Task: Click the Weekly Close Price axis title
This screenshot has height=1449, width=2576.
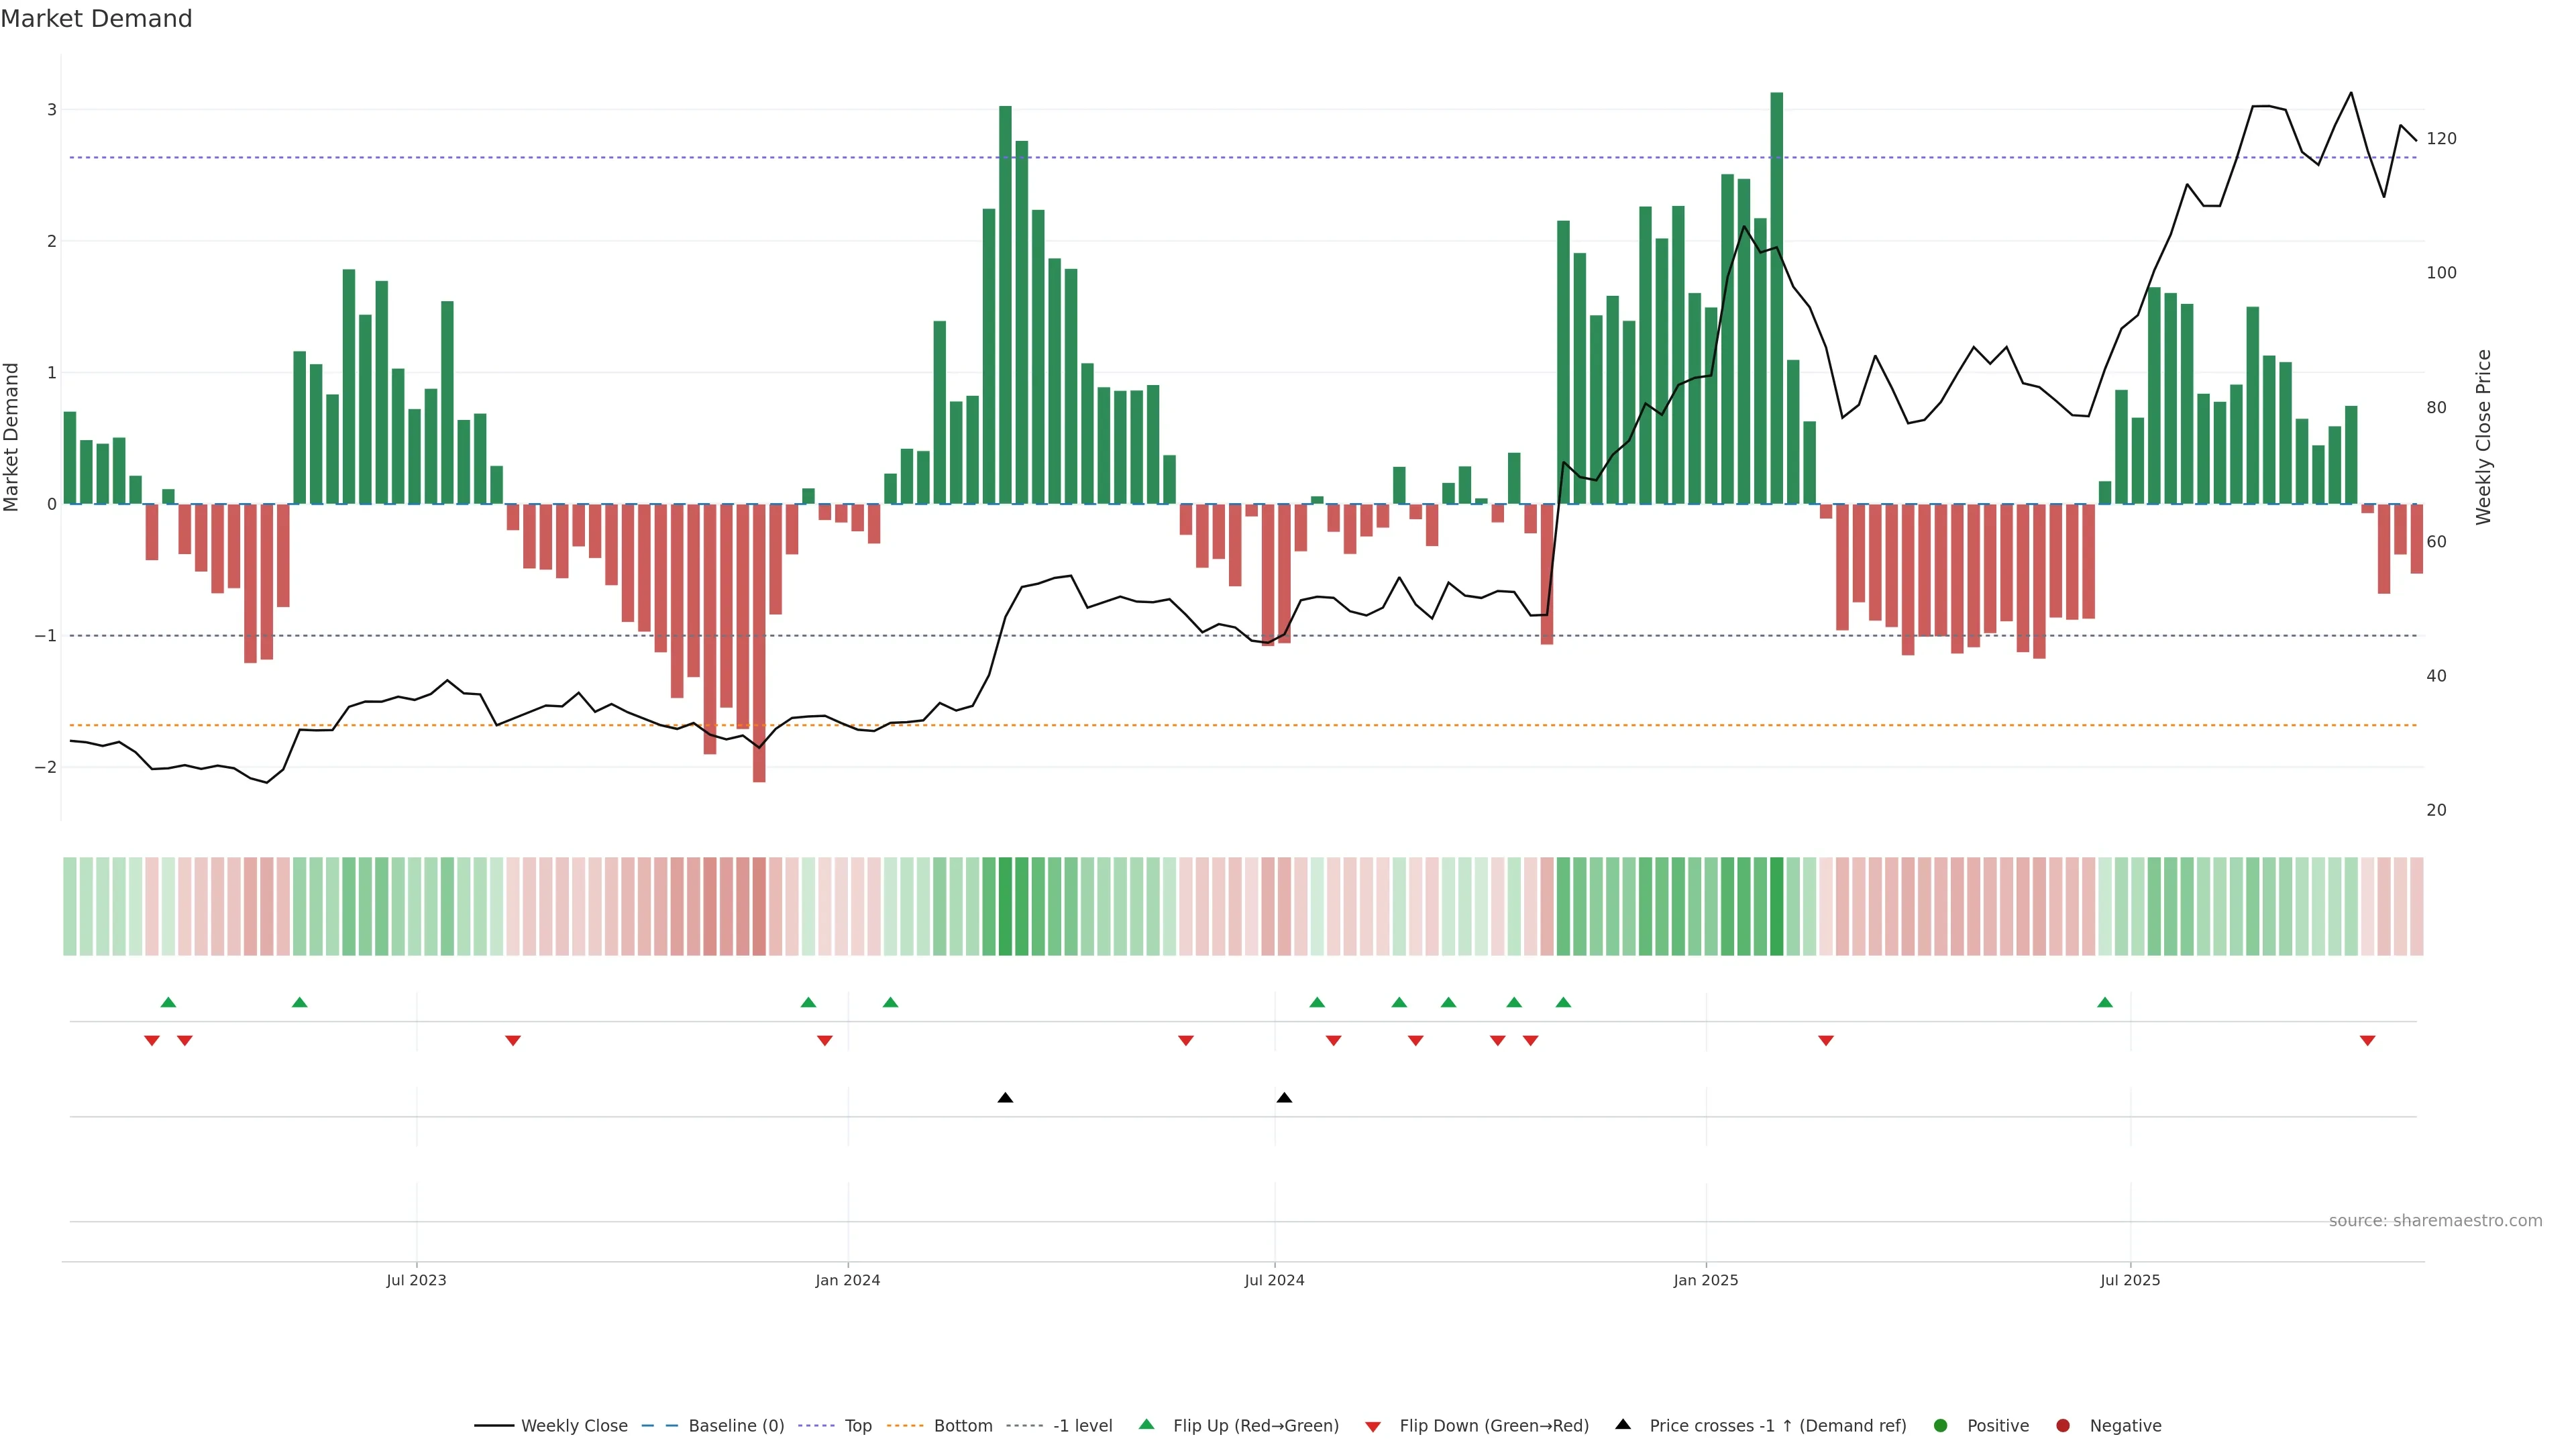Action: coord(2483,437)
